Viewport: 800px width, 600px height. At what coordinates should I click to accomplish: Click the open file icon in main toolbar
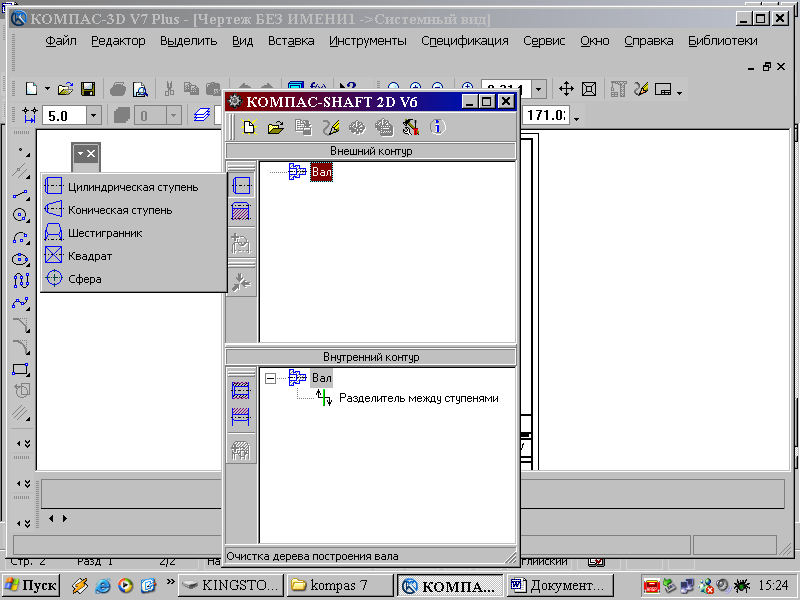coord(65,89)
